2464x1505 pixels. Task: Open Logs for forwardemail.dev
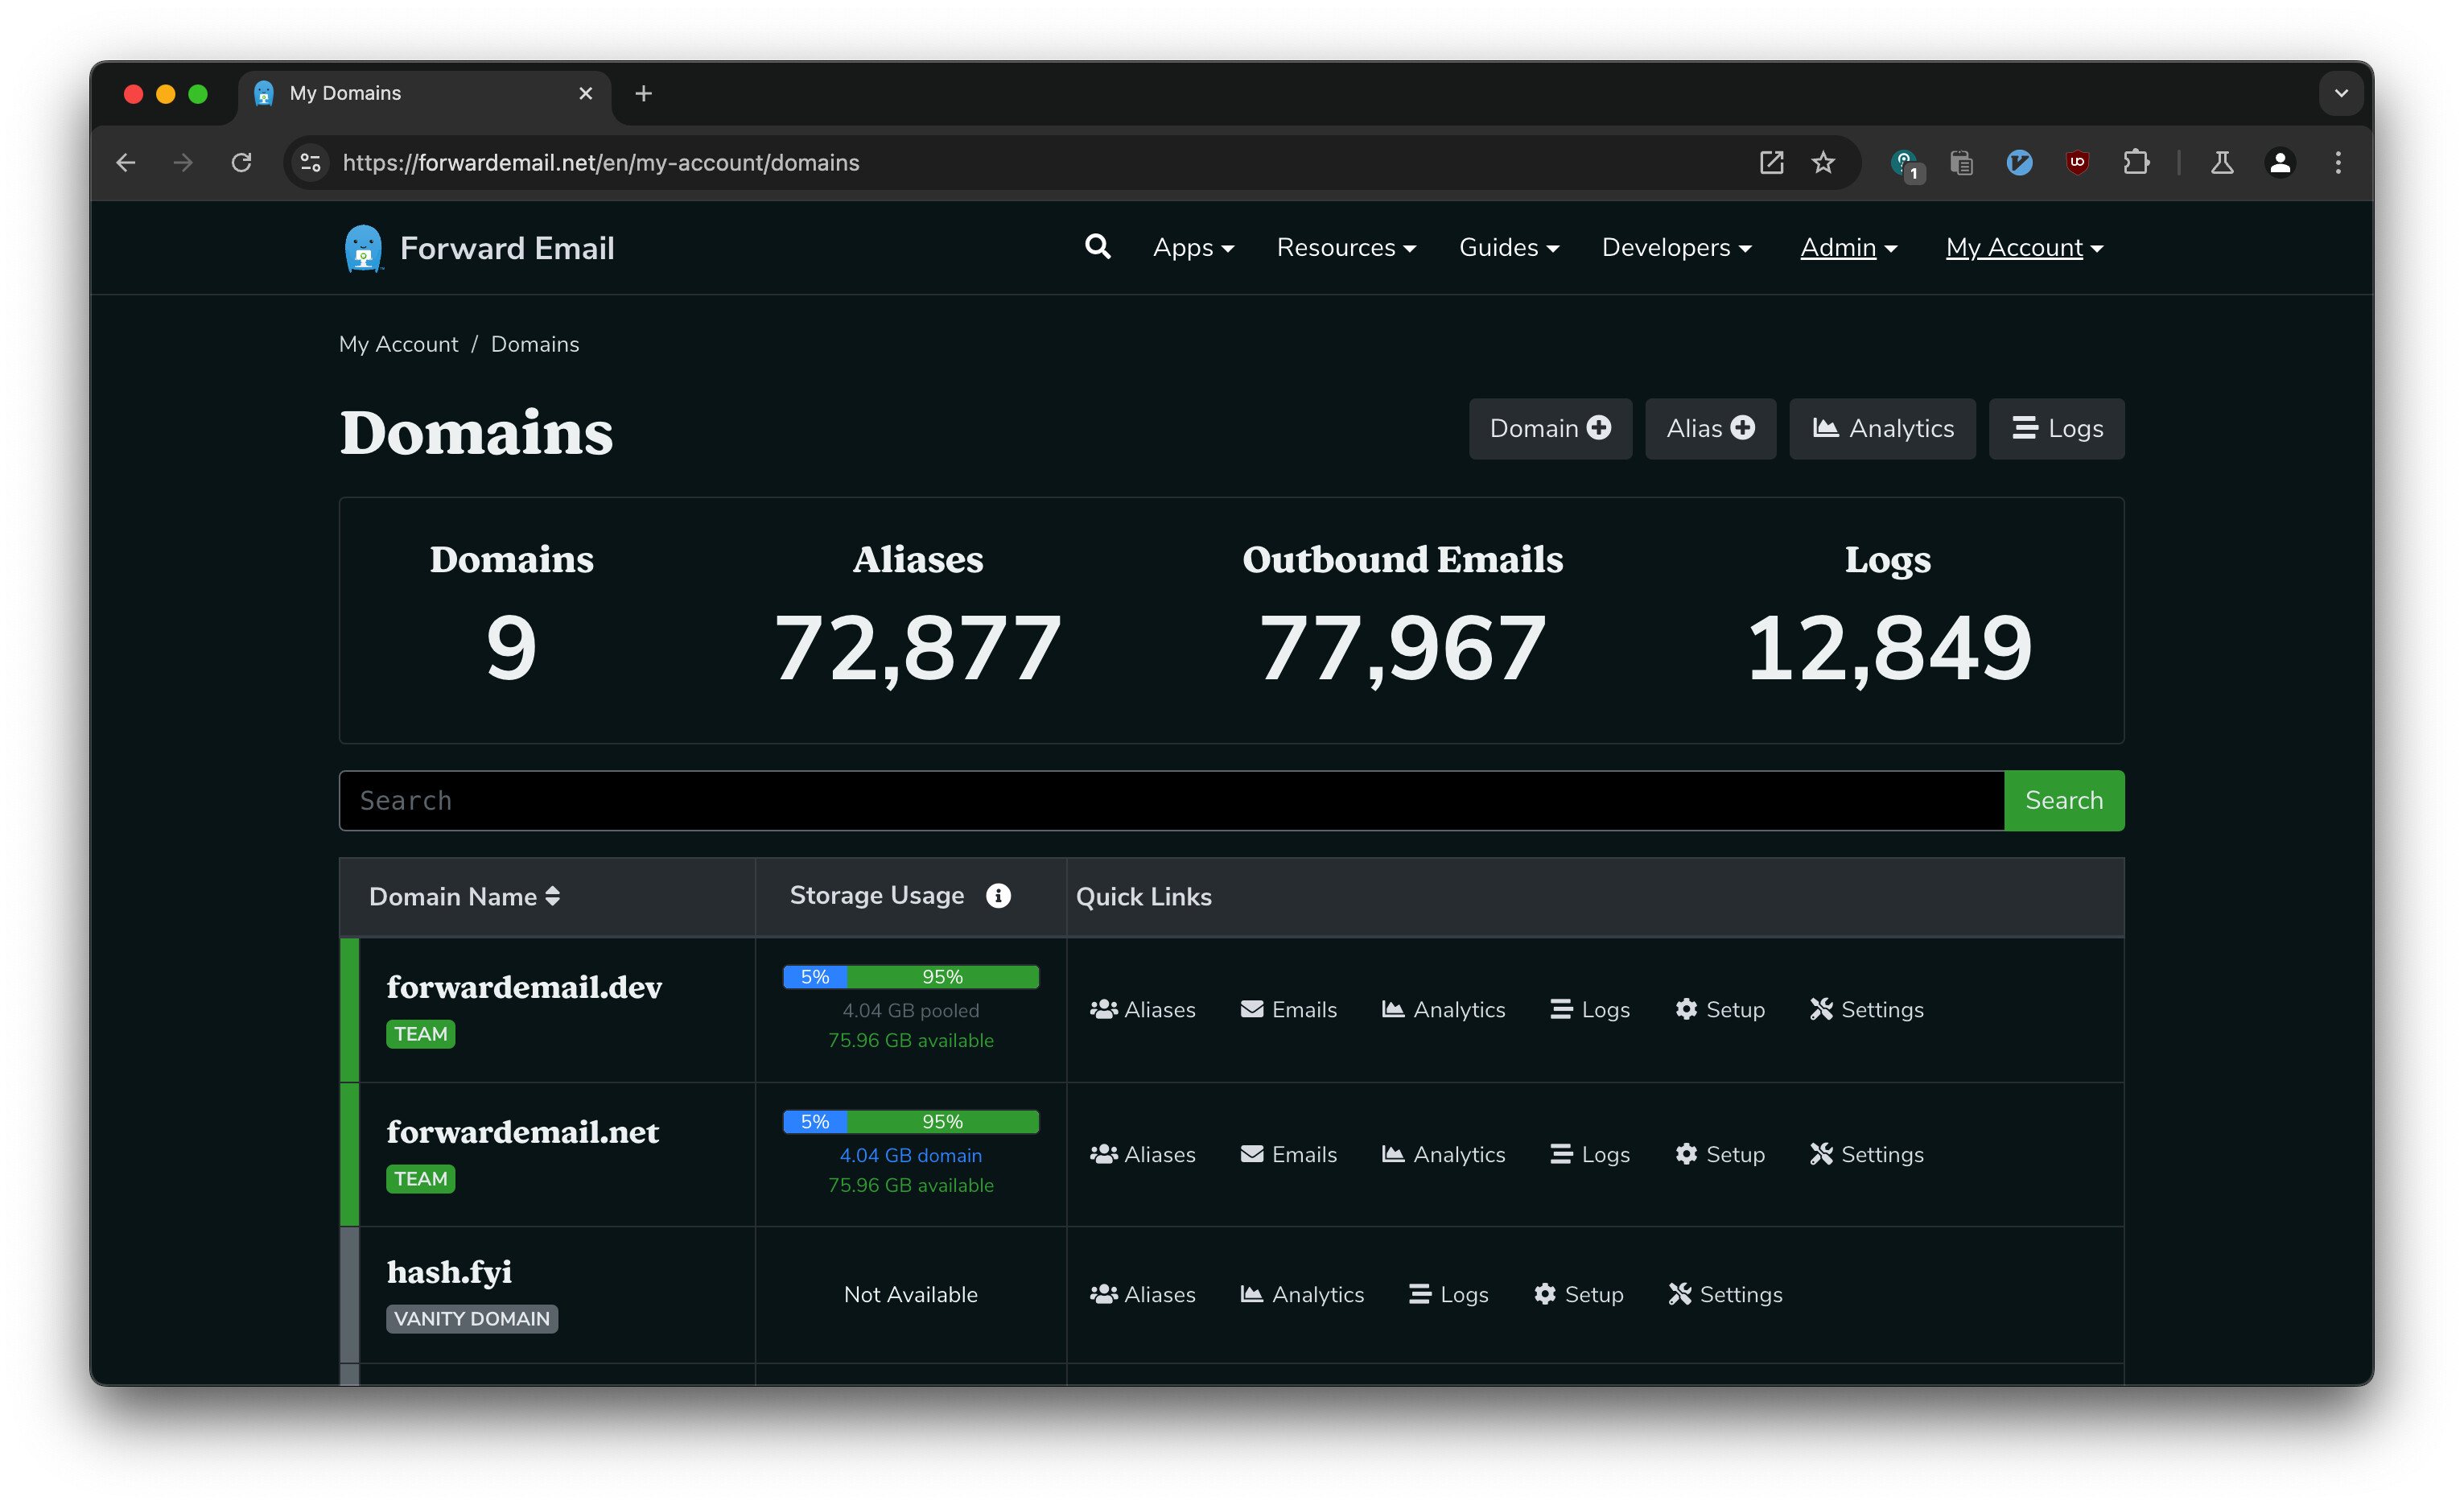[1589, 1009]
